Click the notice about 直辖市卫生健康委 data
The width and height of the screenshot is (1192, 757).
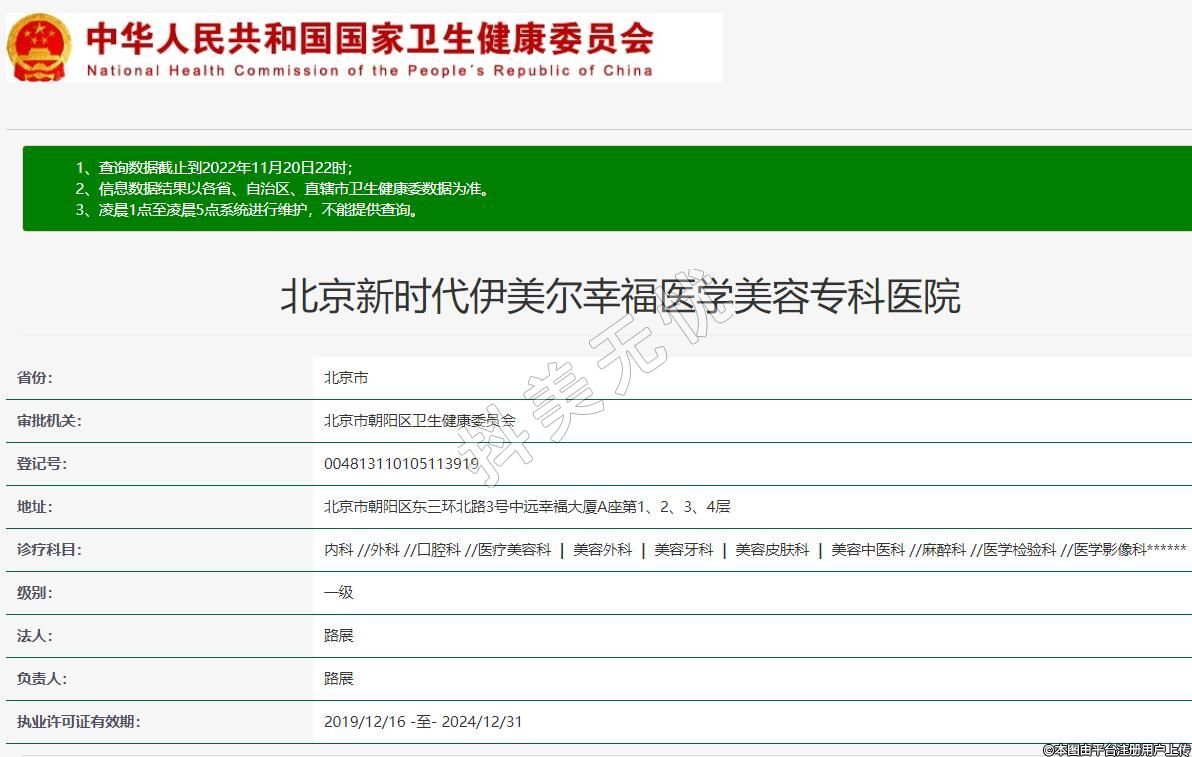pyautogui.click(x=282, y=188)
